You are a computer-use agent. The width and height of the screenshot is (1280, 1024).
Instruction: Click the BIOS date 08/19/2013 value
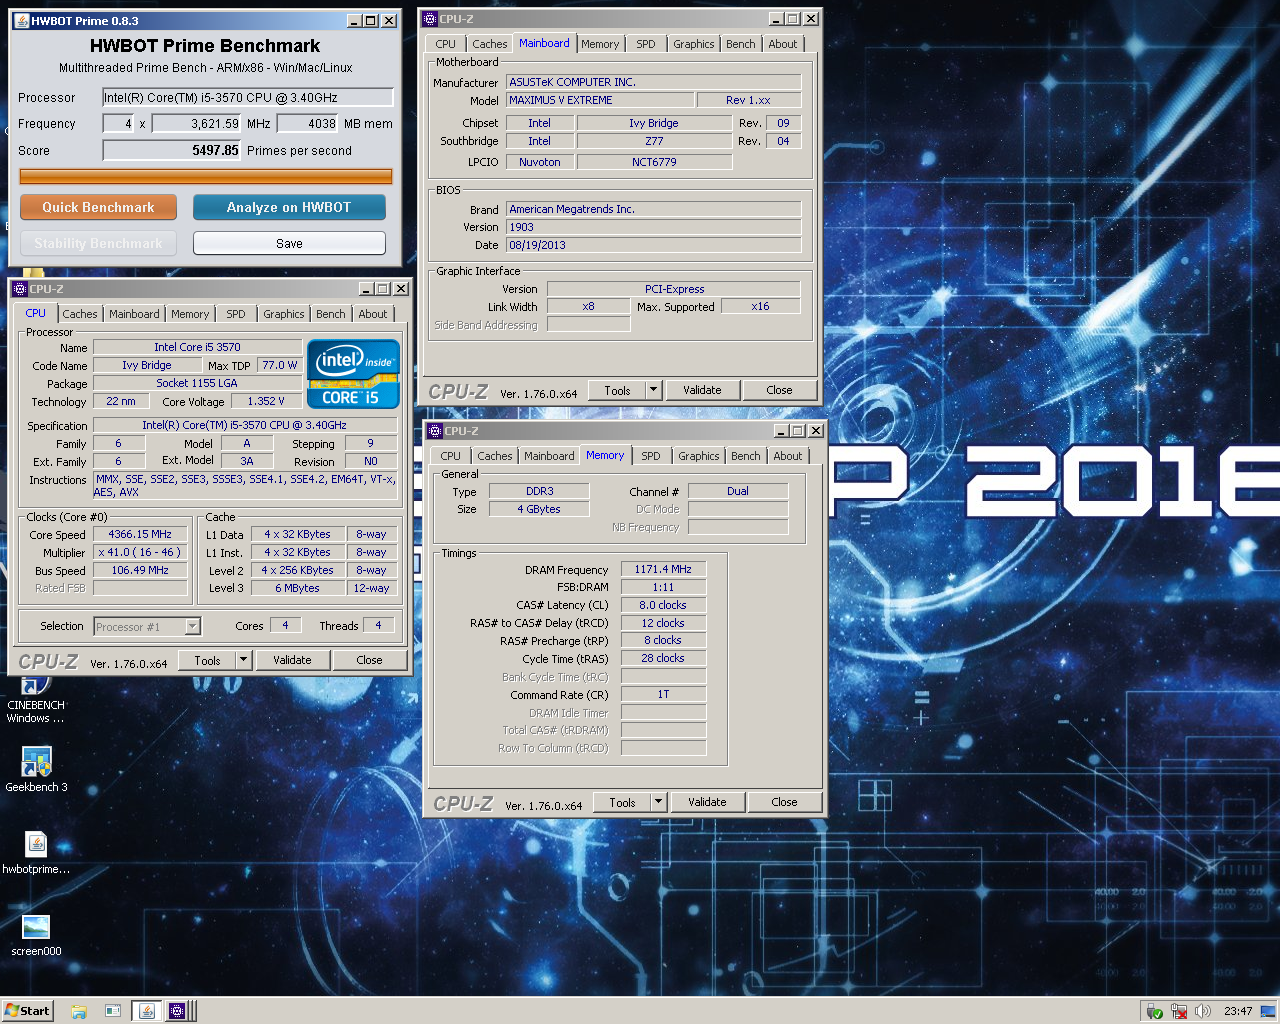653,245
